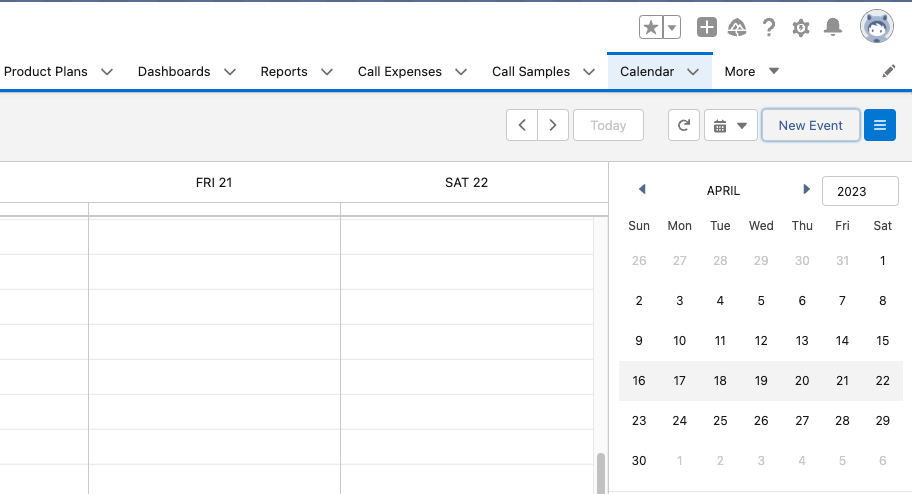This screenshot has width=912, height=494.
Task: Open the Notifications bell
Action: (832, 28)
